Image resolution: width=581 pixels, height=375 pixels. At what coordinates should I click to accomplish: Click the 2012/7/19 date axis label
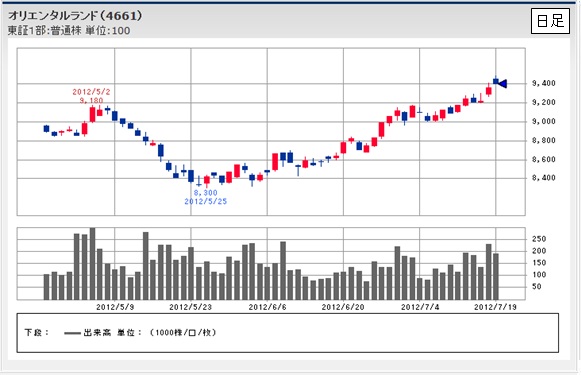click(x=495, y=307)
